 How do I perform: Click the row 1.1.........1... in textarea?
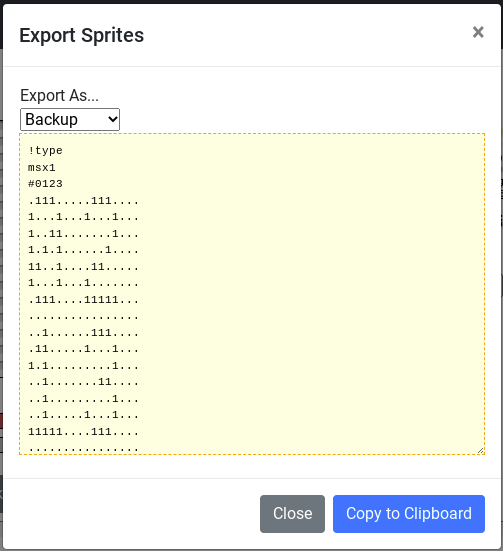83,366
